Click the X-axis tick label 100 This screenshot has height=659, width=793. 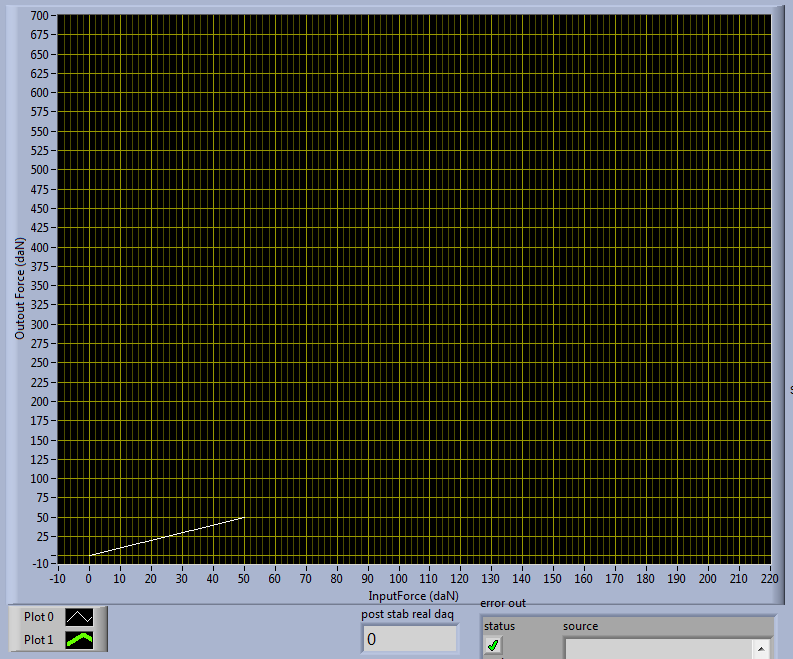[x=399, y=577]
